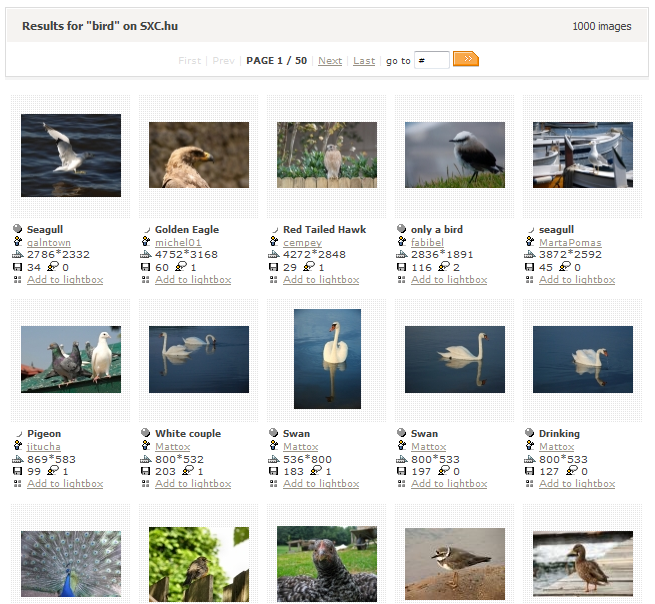Click the crescent icon beside Pigeon
The width and height of the screenshot is (655, 604).
coord(19,434)
